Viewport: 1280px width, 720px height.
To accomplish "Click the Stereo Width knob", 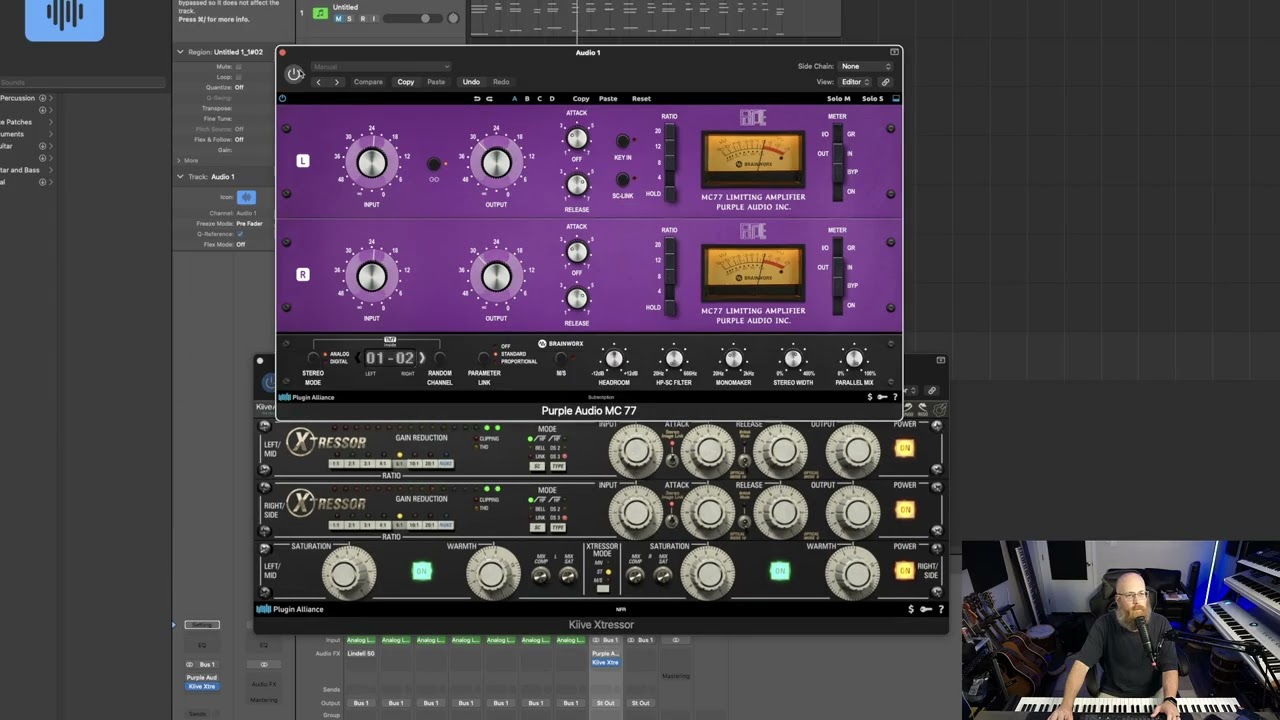I will click(793, 359).
